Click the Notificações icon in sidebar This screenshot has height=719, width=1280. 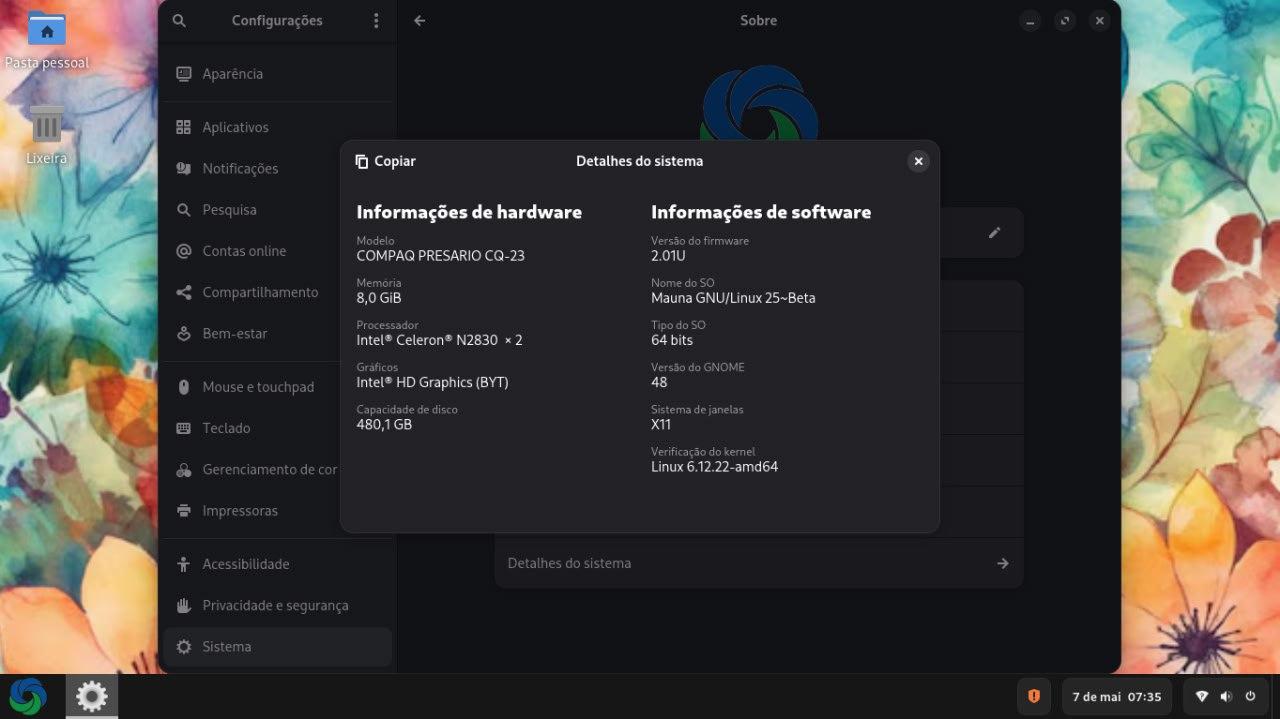183,168
